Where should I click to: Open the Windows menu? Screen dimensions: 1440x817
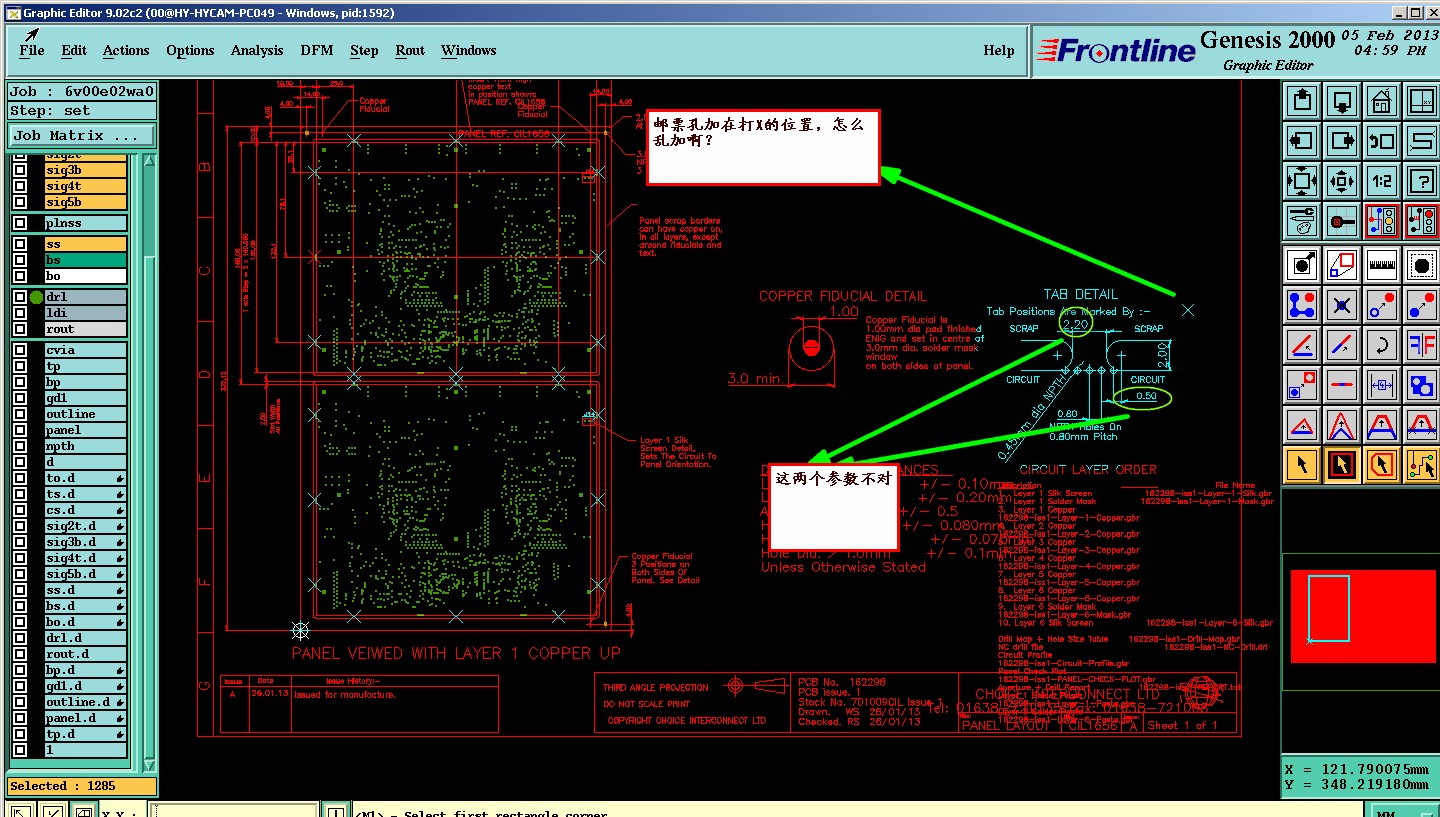[x=469, y=50]
